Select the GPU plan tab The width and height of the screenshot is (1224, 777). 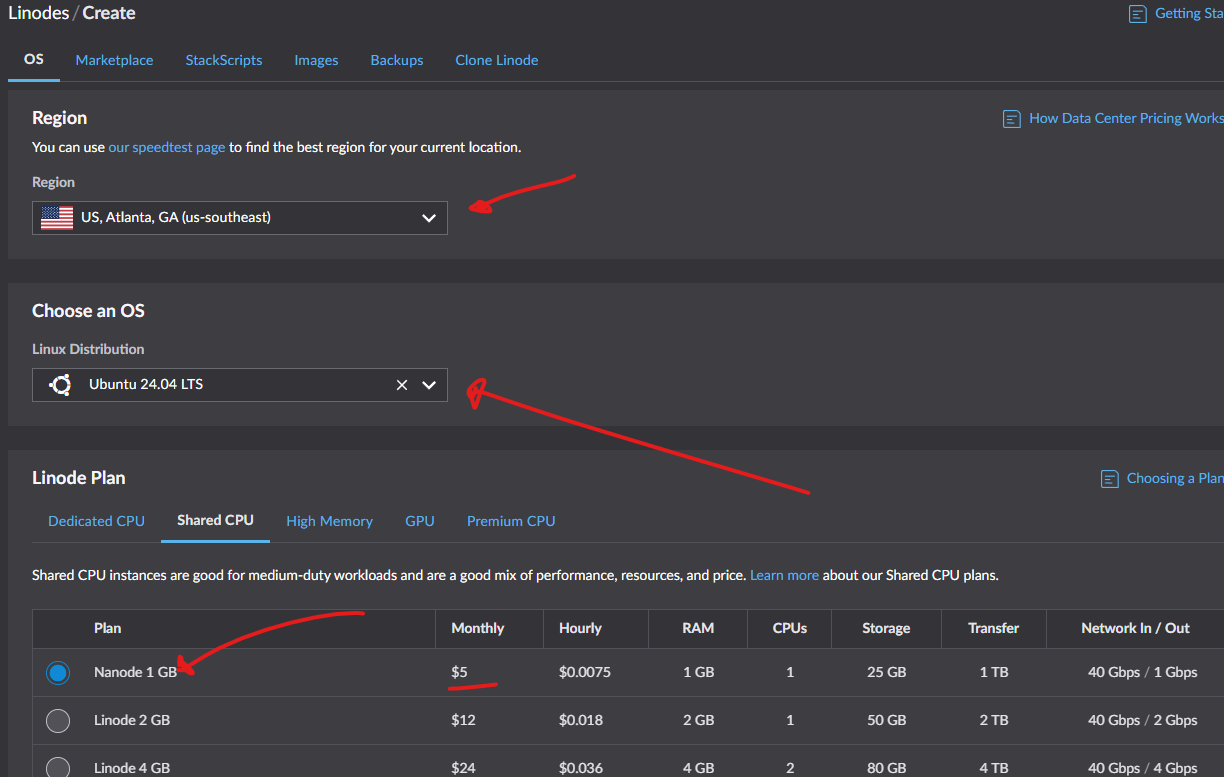coord(420,521)
